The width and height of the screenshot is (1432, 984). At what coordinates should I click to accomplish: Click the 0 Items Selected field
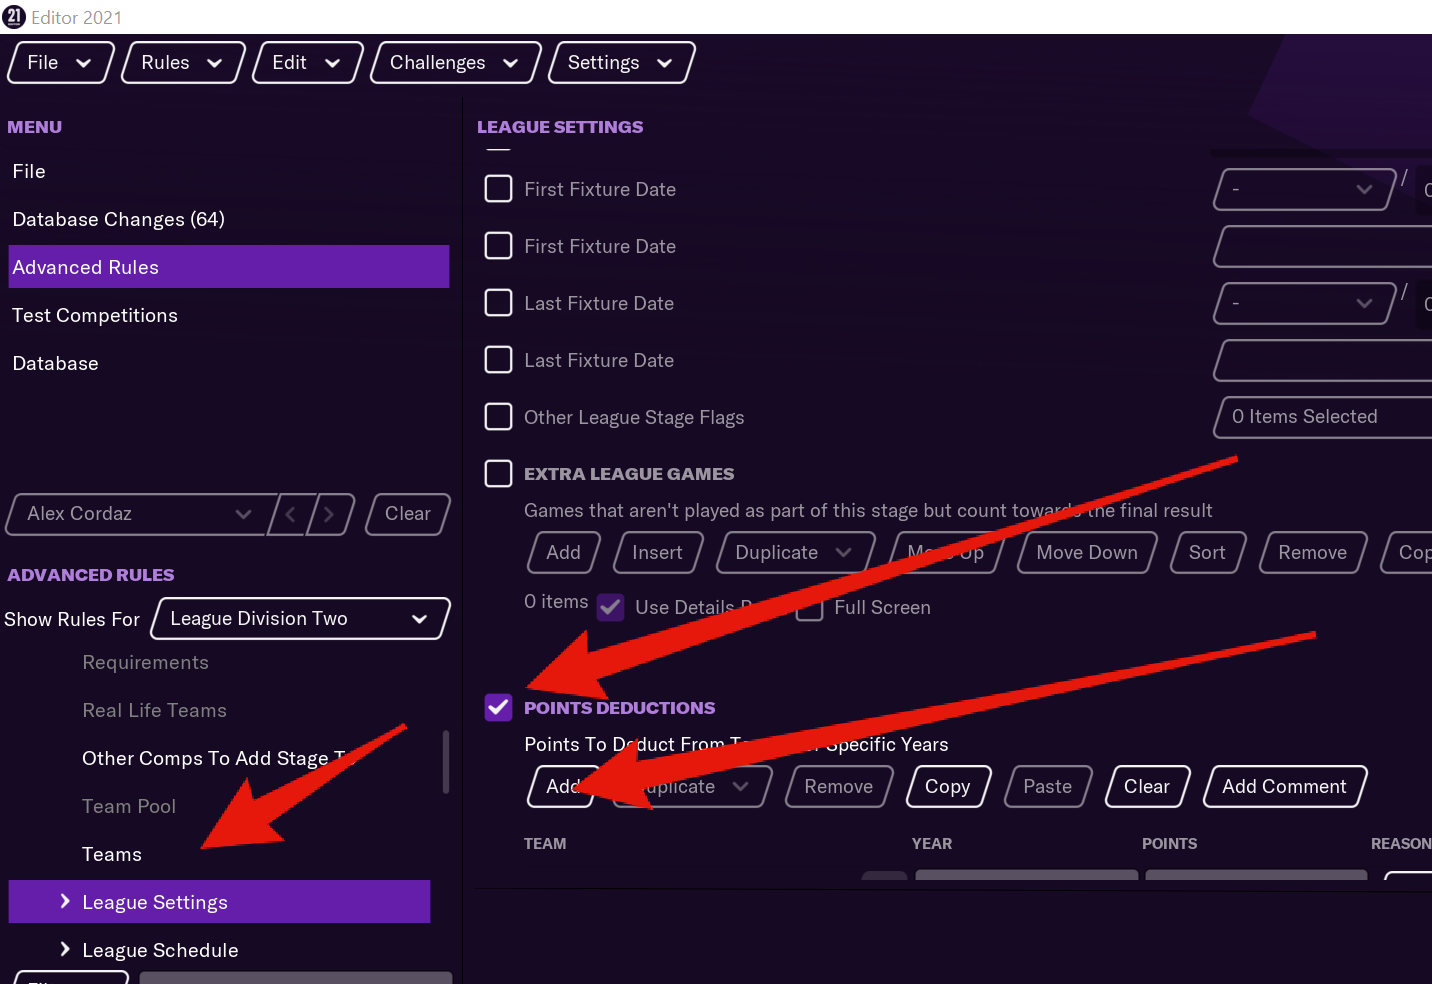[x=1320, y=417]
